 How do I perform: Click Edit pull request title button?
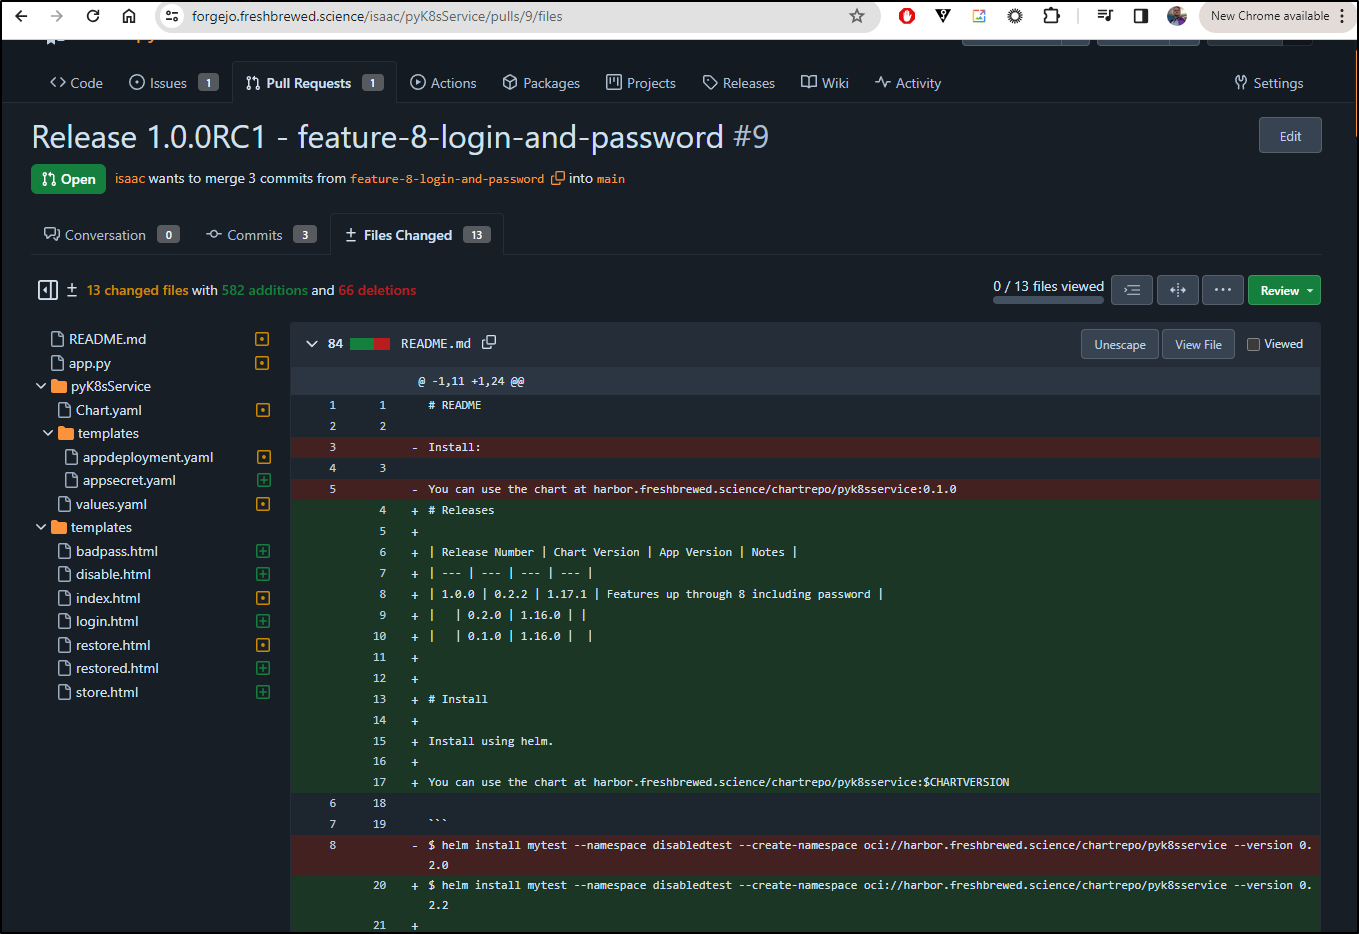(1290, 136)
